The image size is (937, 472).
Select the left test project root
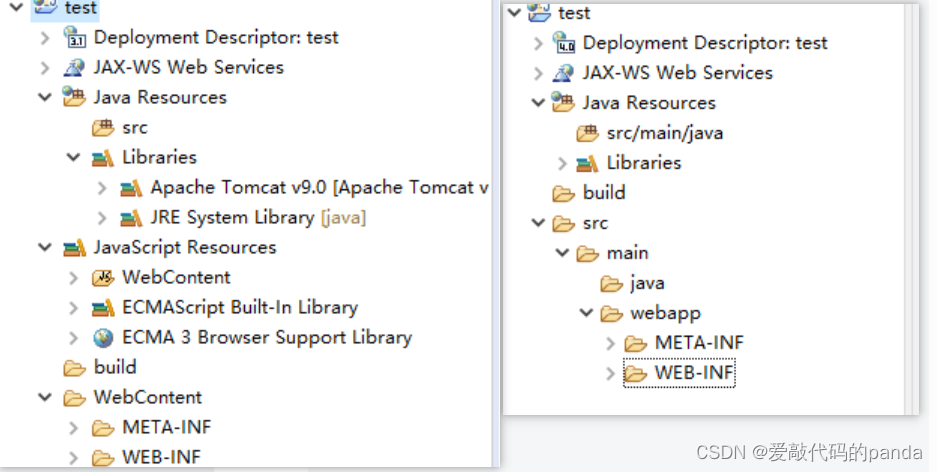[x=65, y=8]
